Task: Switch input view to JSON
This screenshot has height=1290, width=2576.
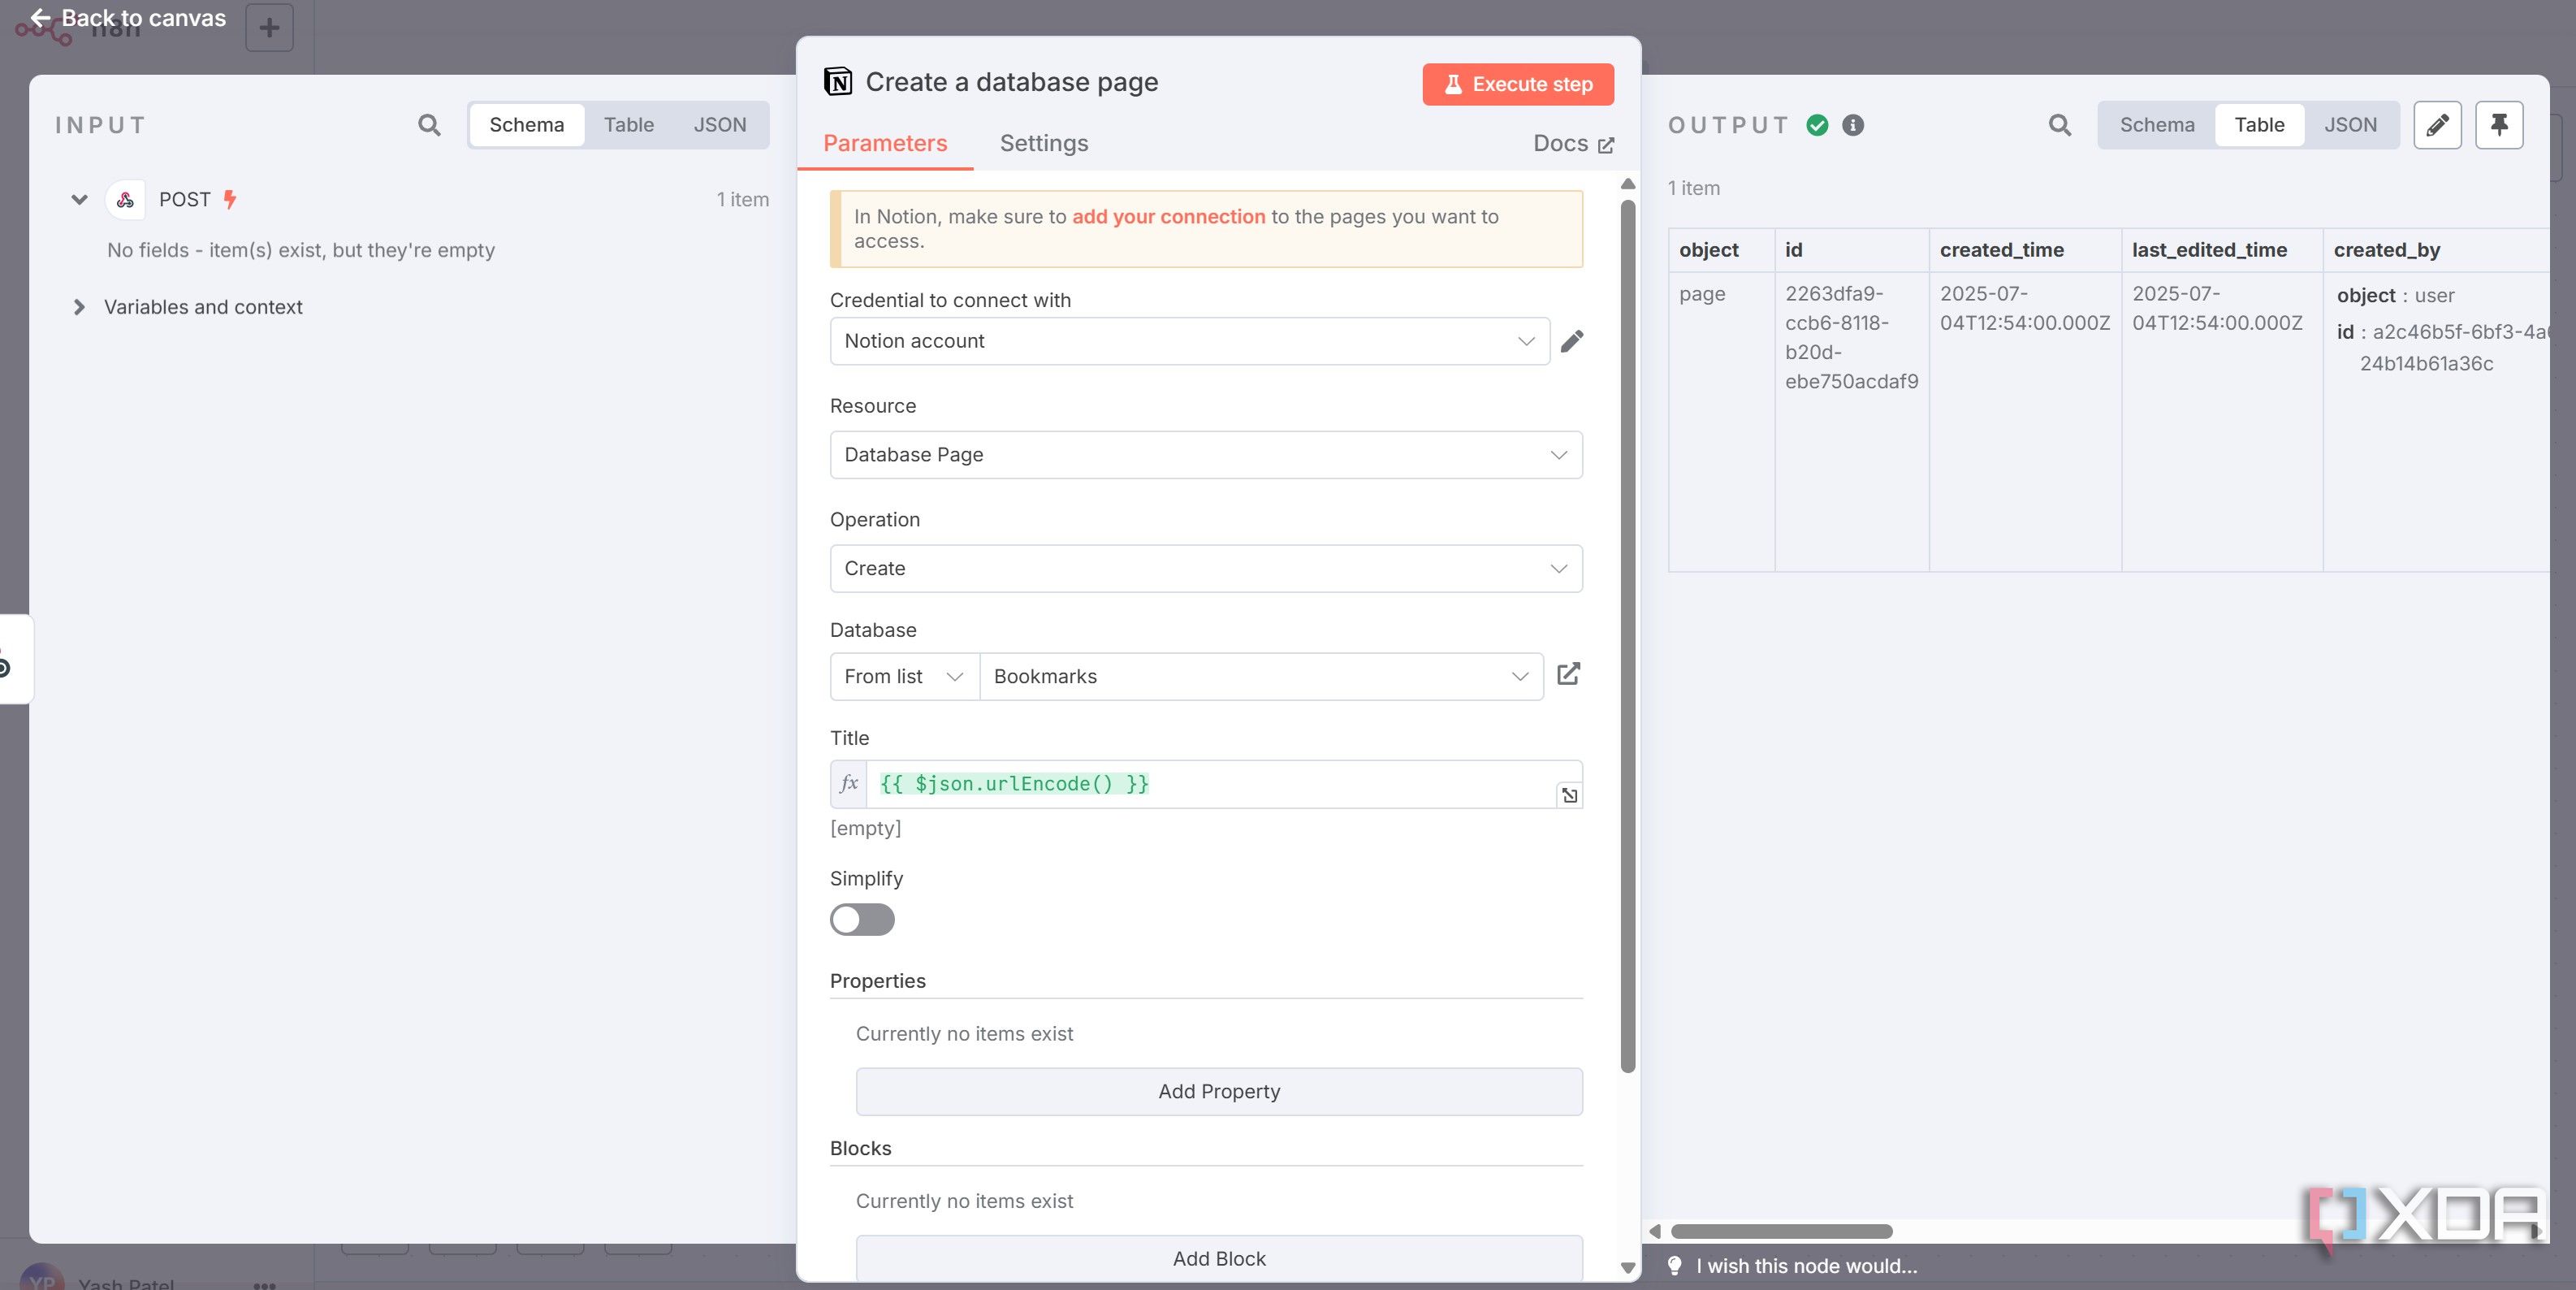Action: coord(720,125)
